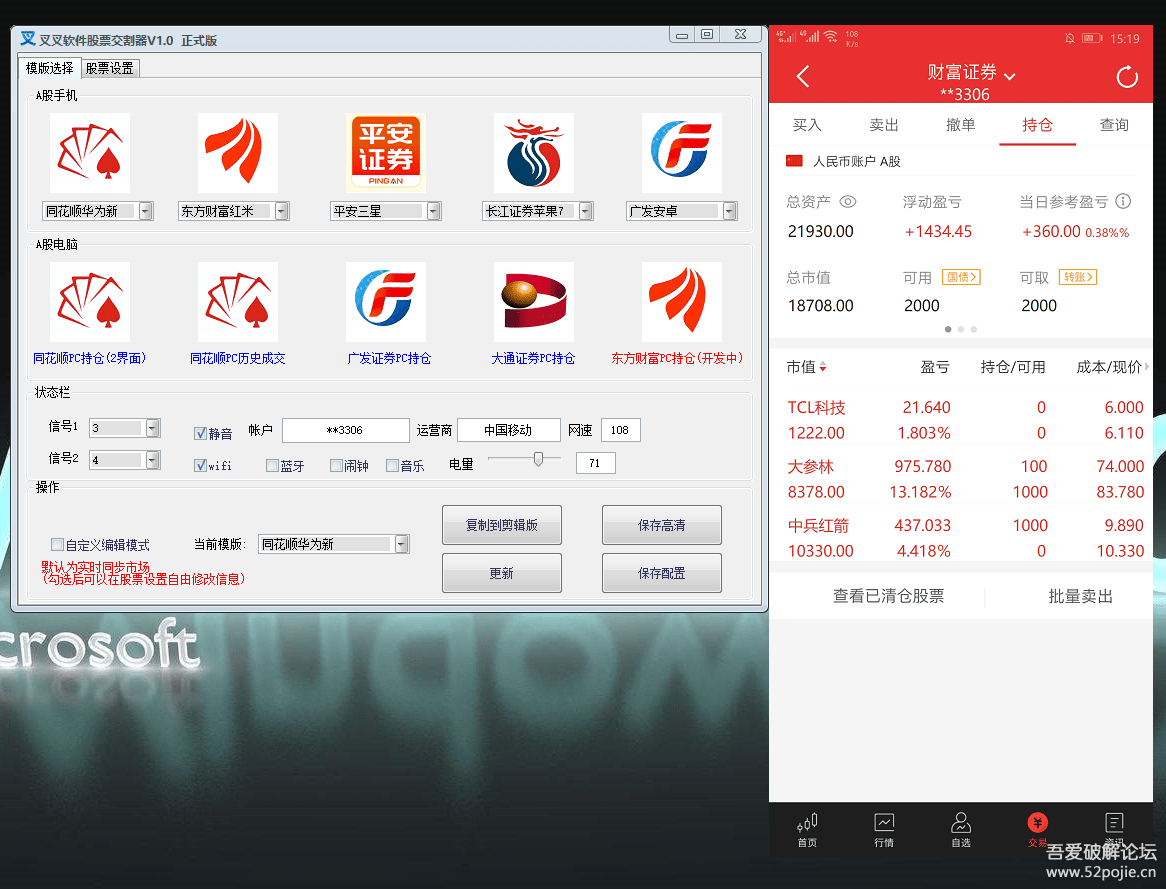Select the 持仓 tab in phone
The height and width of the screenshot is (889, 1166).
coord(1037,124)
